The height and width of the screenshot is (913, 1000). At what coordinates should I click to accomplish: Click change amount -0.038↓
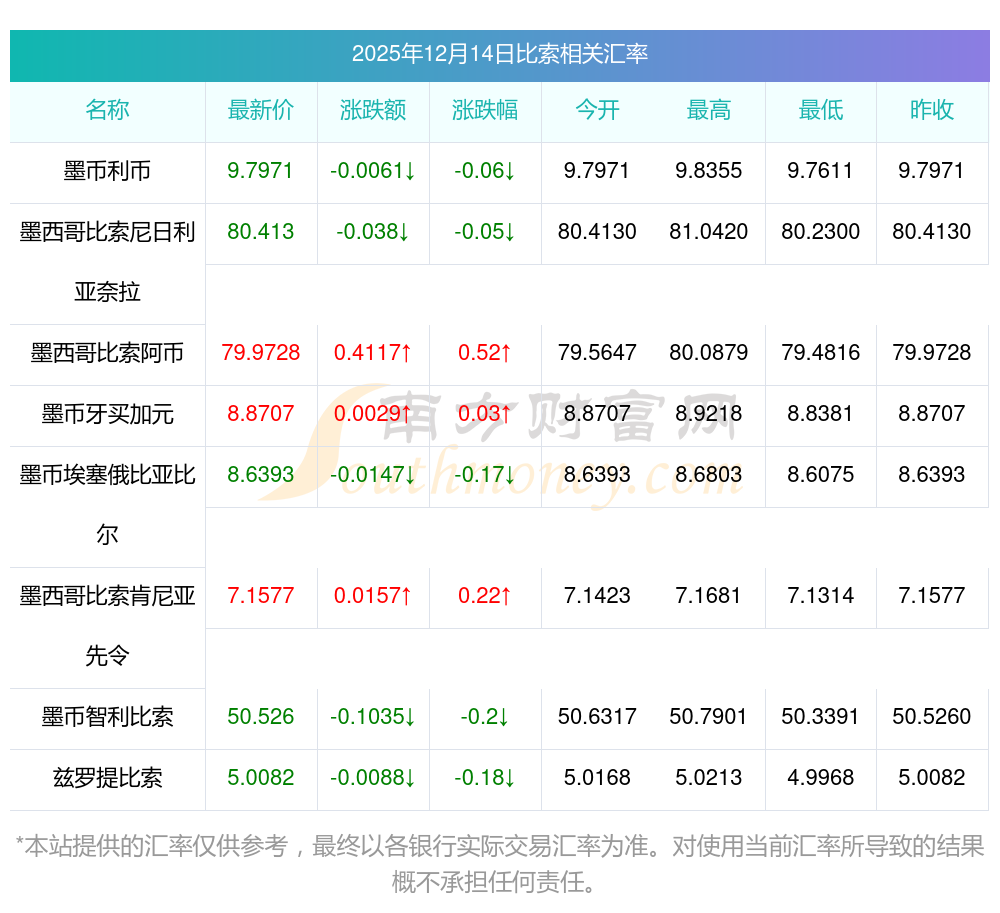click(x=372, y=231)
